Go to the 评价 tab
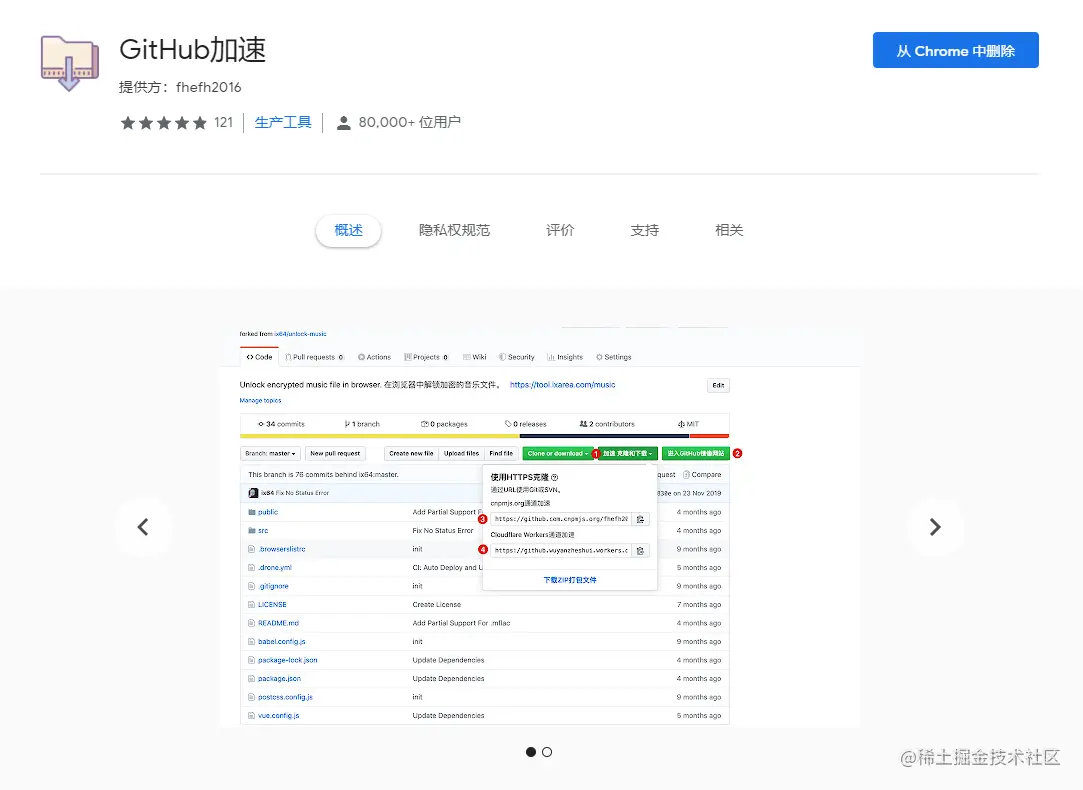The image size is (1083, 790). 560,230
